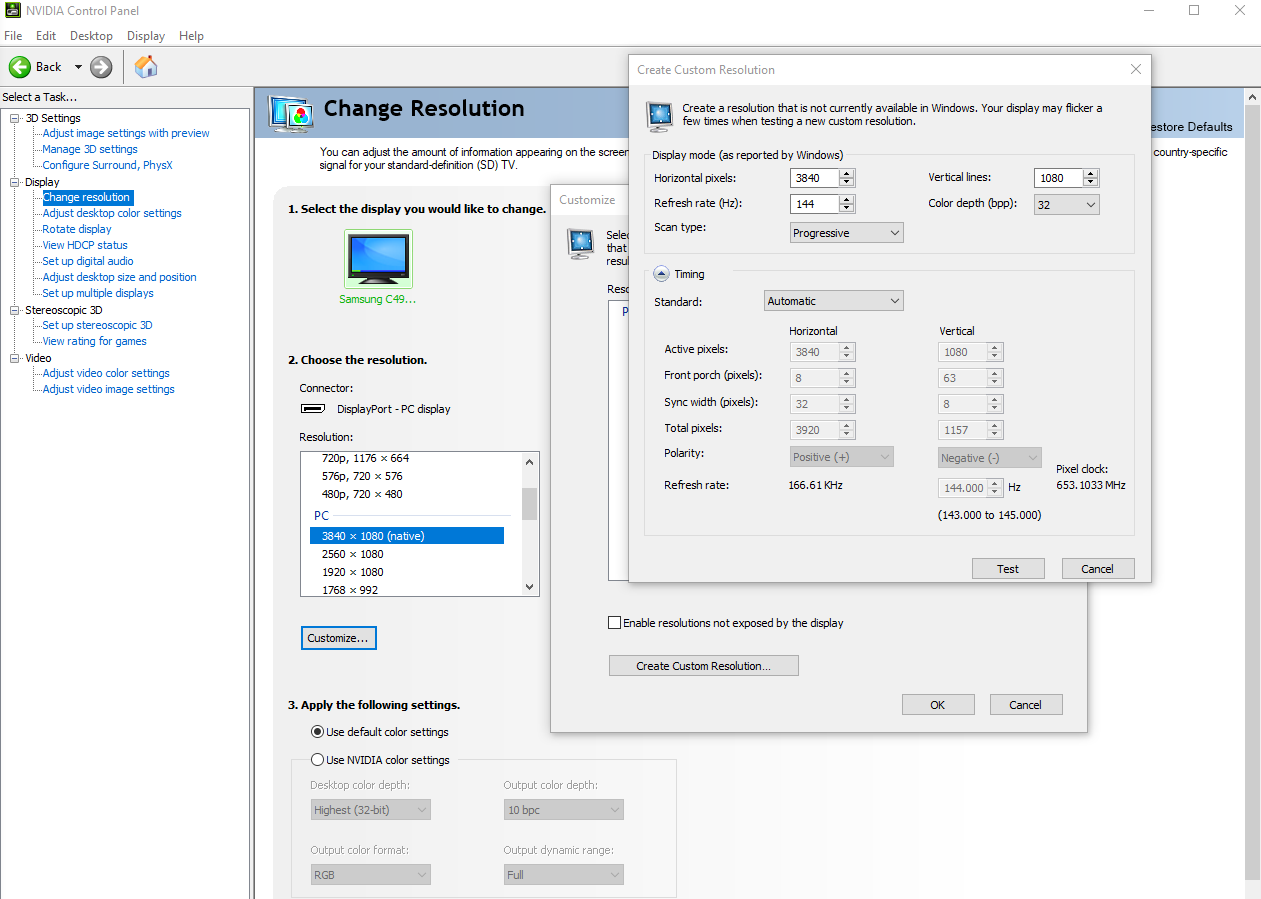Viewport: 1261px width, 899px height.
Task: Select 3840 × 1080 (native) resolution
Action: [407, 536]
